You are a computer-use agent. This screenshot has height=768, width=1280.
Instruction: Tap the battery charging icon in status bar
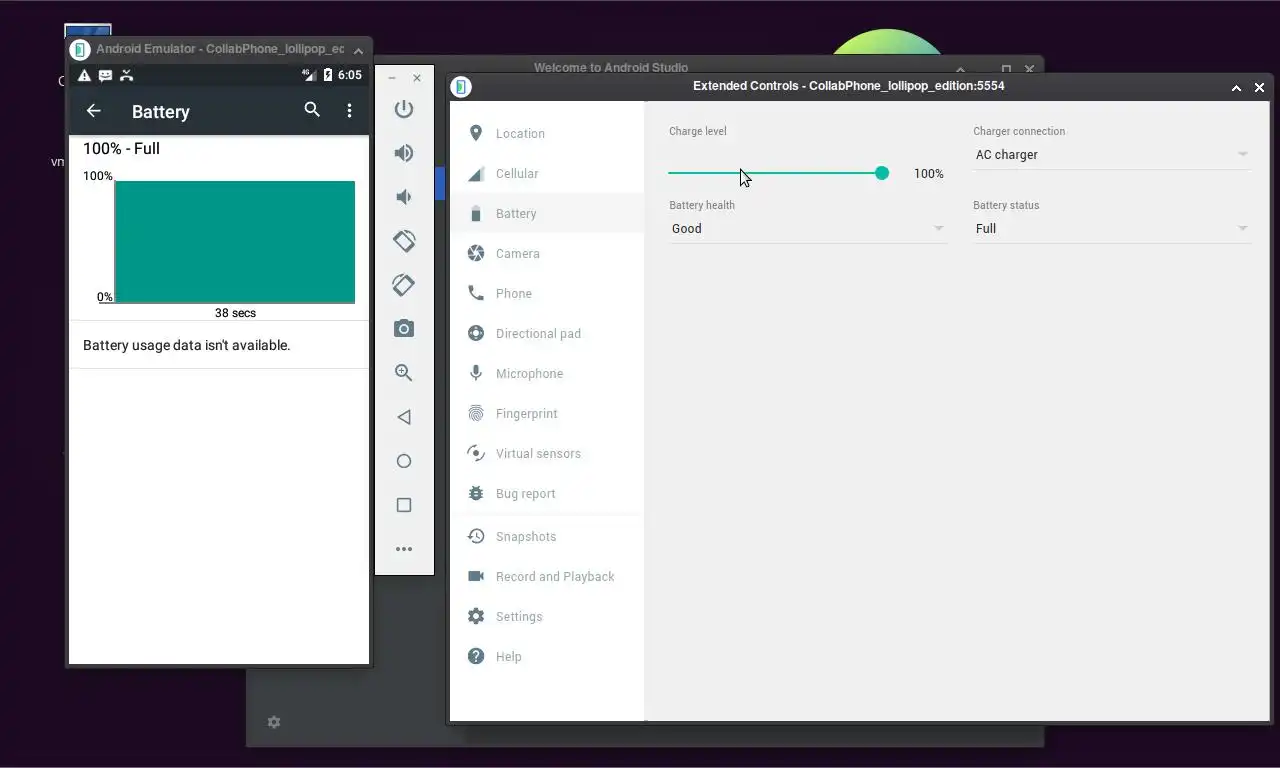(x=328, y=75)
